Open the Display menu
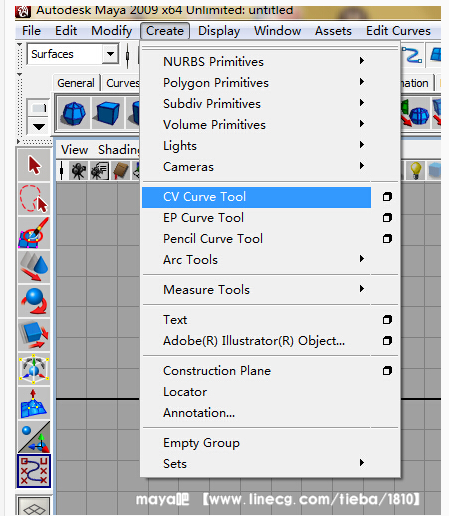 coord(219,31)
